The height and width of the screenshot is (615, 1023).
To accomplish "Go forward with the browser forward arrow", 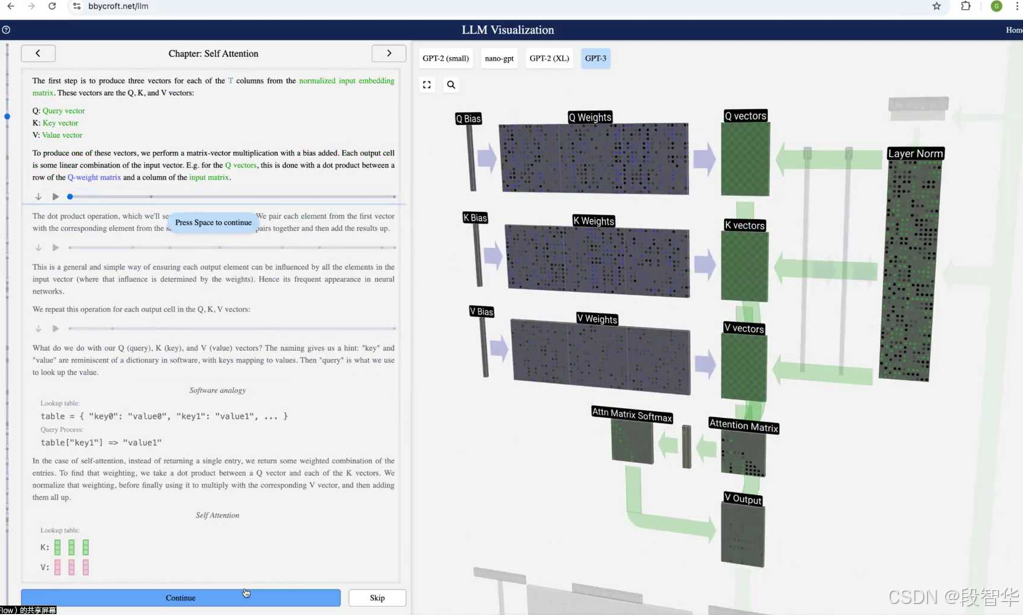I will click(x=31, y=6).
